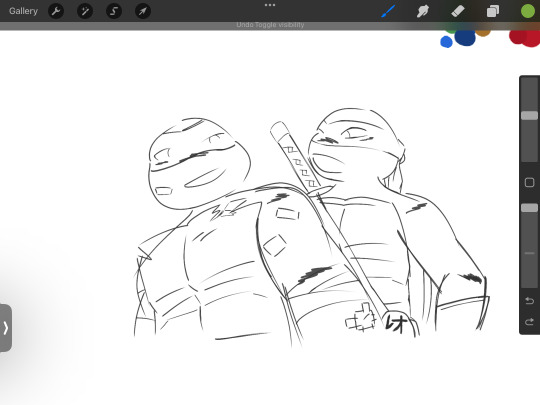Viewport: 540px width, 405px height.
Task: Select the Smudge tool
Action: [x=423, y=11]
